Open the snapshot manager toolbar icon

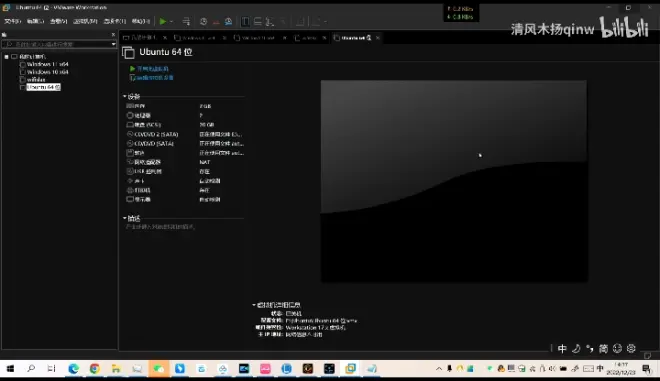[x=229, y=21]
